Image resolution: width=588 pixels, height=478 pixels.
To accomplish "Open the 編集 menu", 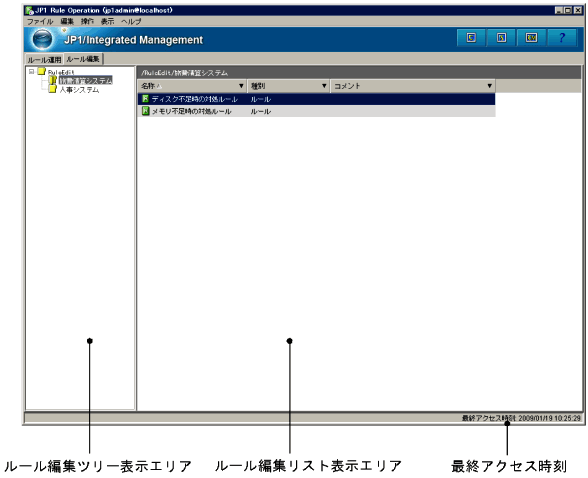I will 67,21.
